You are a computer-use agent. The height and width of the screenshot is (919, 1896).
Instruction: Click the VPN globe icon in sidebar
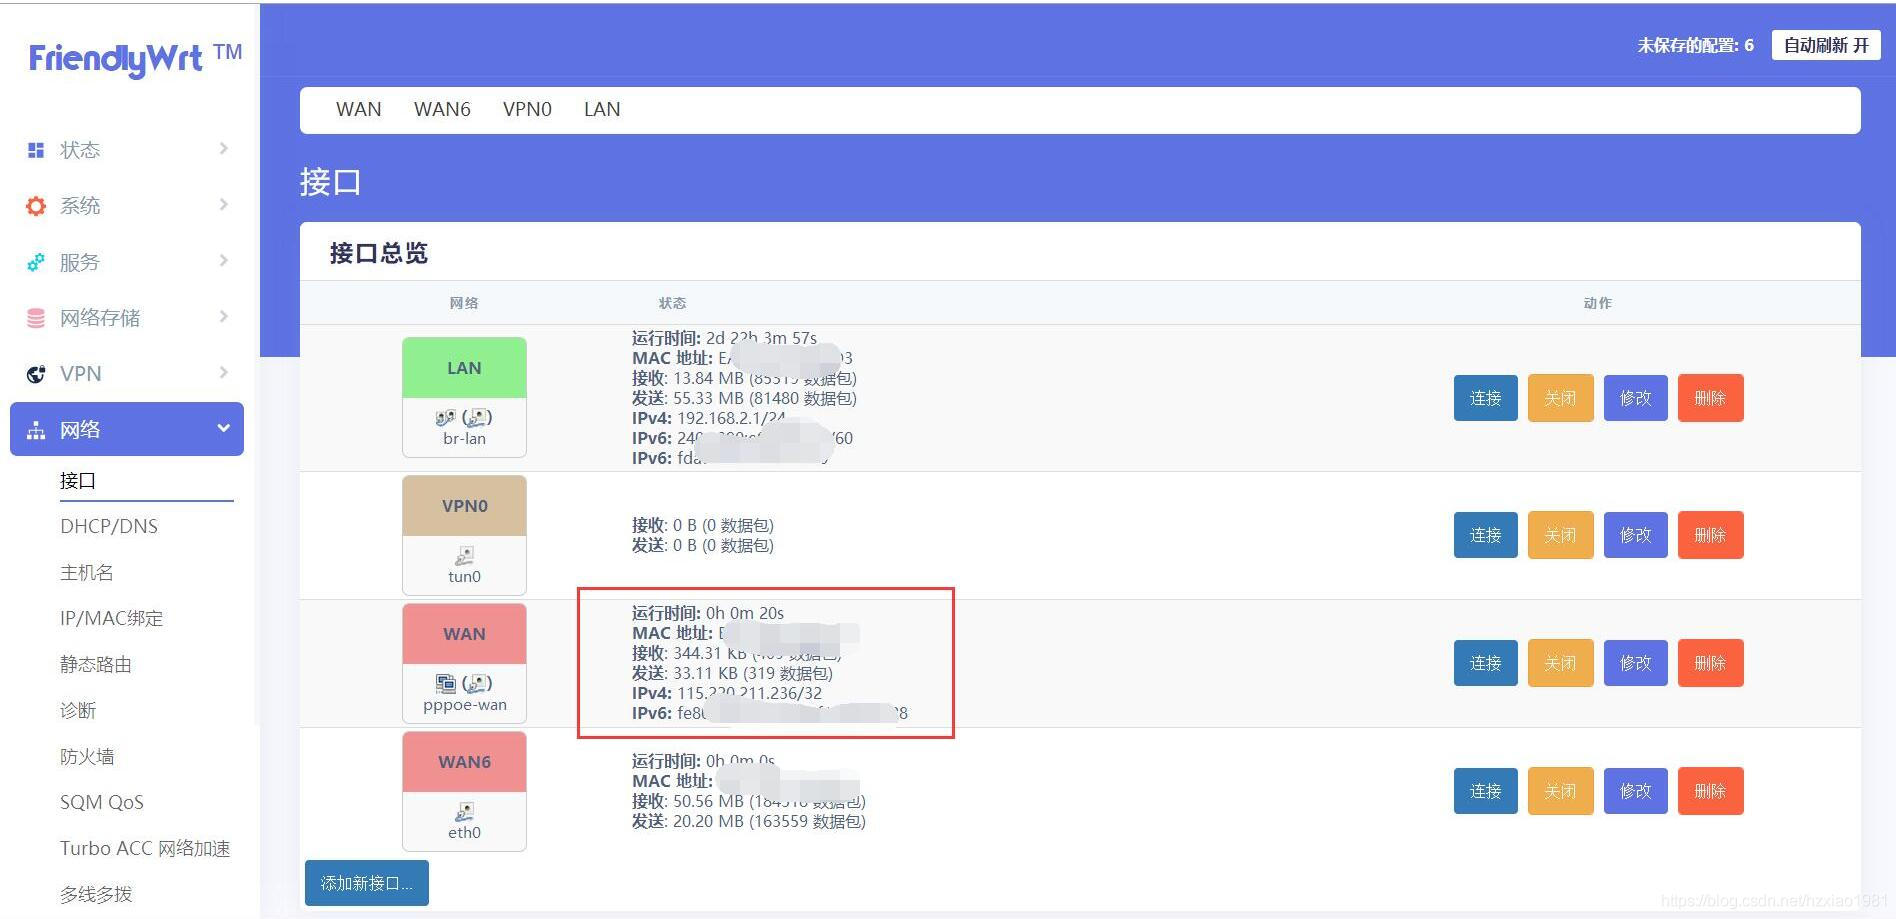click(x=36, y=374)
